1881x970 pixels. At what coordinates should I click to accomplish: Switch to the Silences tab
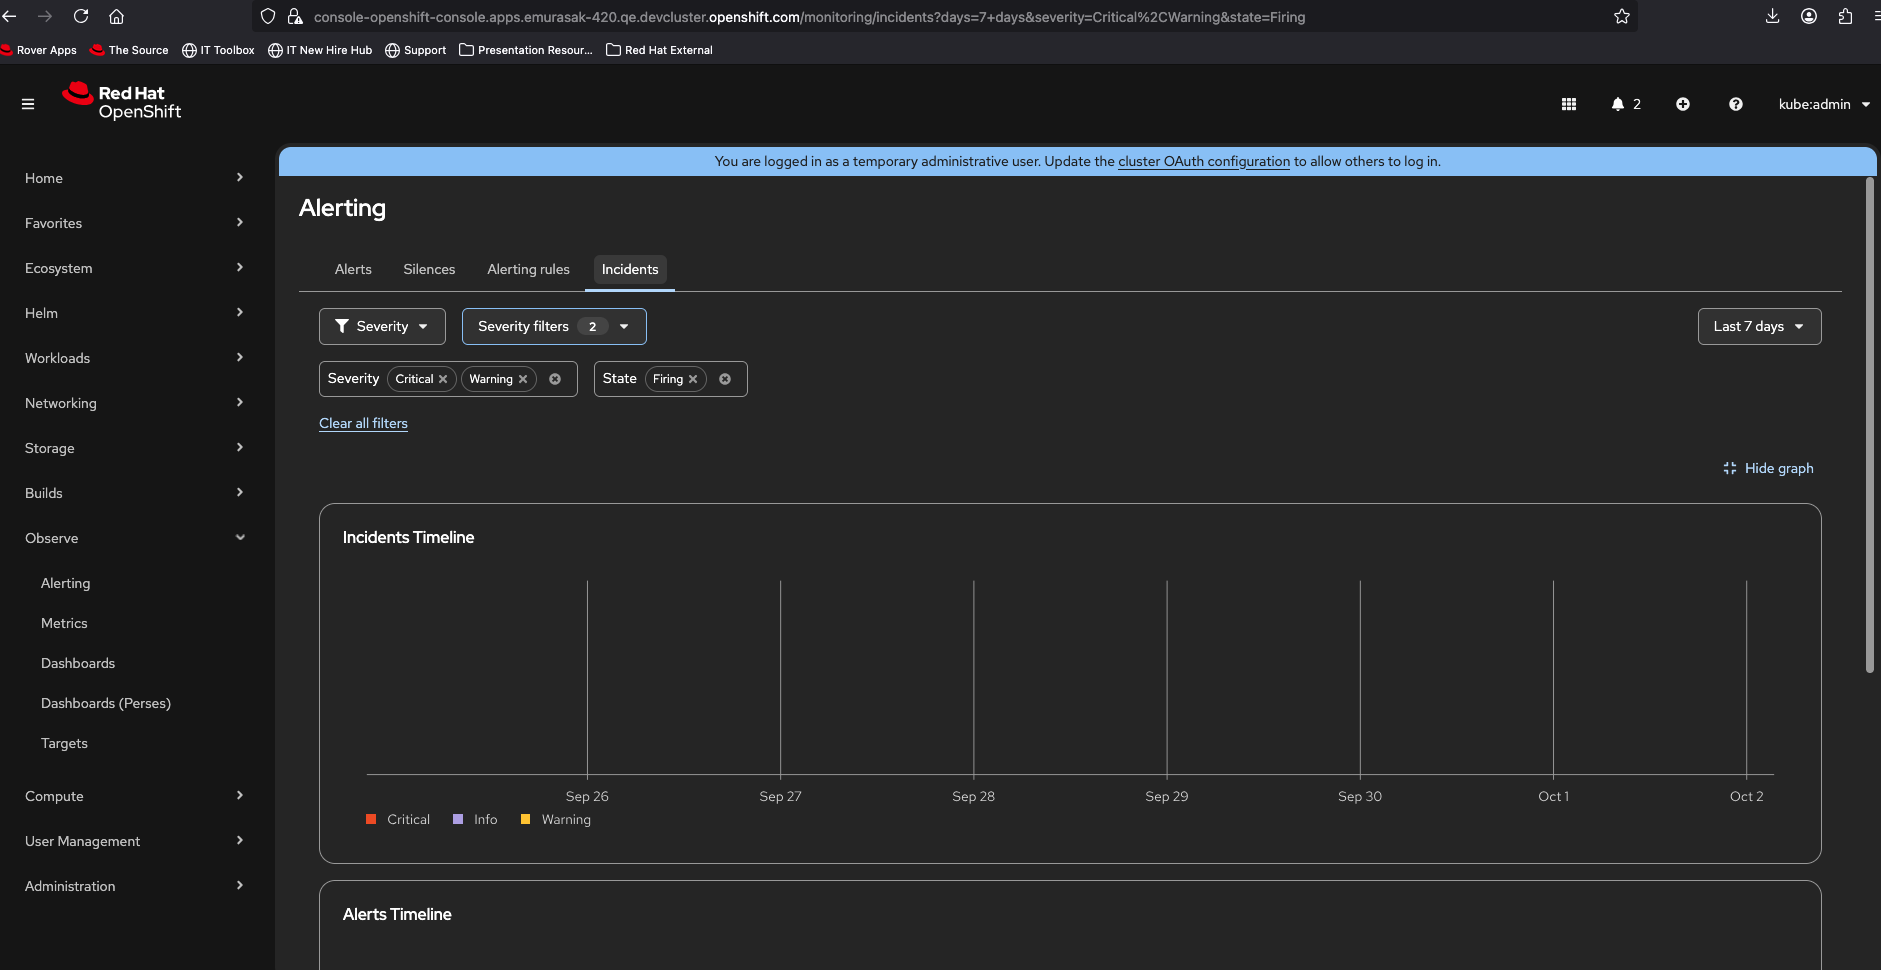[429, 269]
